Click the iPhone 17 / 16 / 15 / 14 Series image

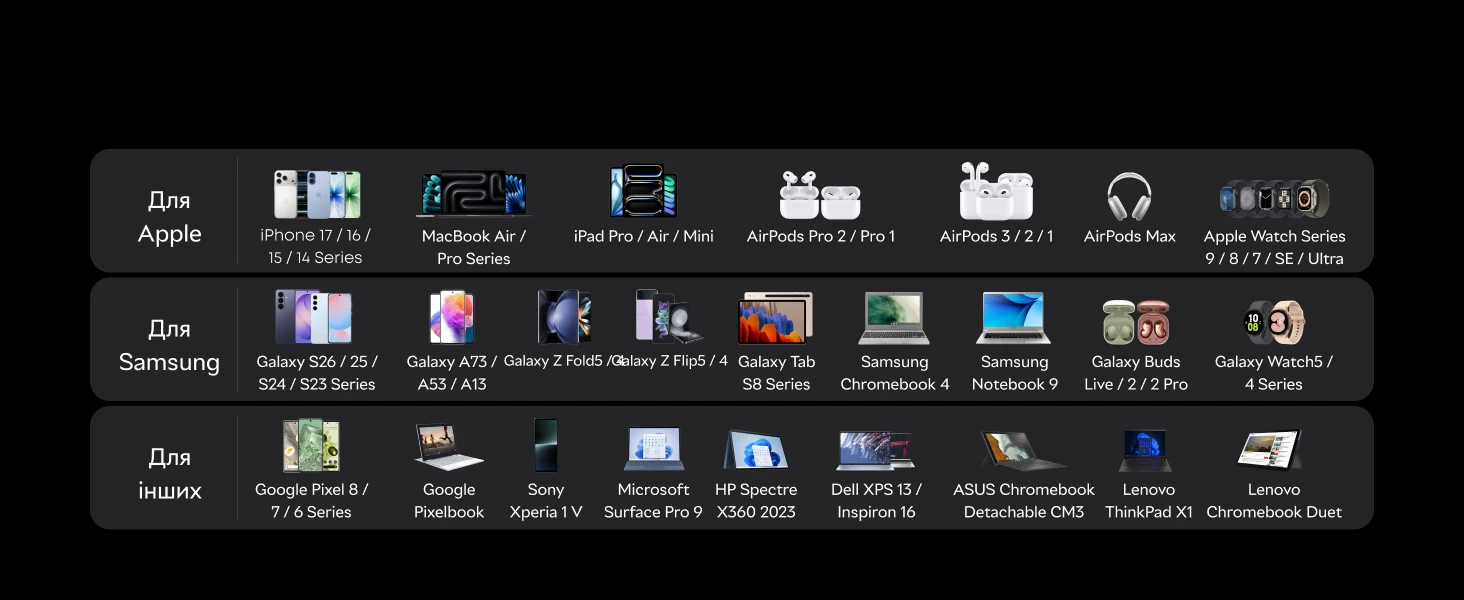click(x=316, y=194)
